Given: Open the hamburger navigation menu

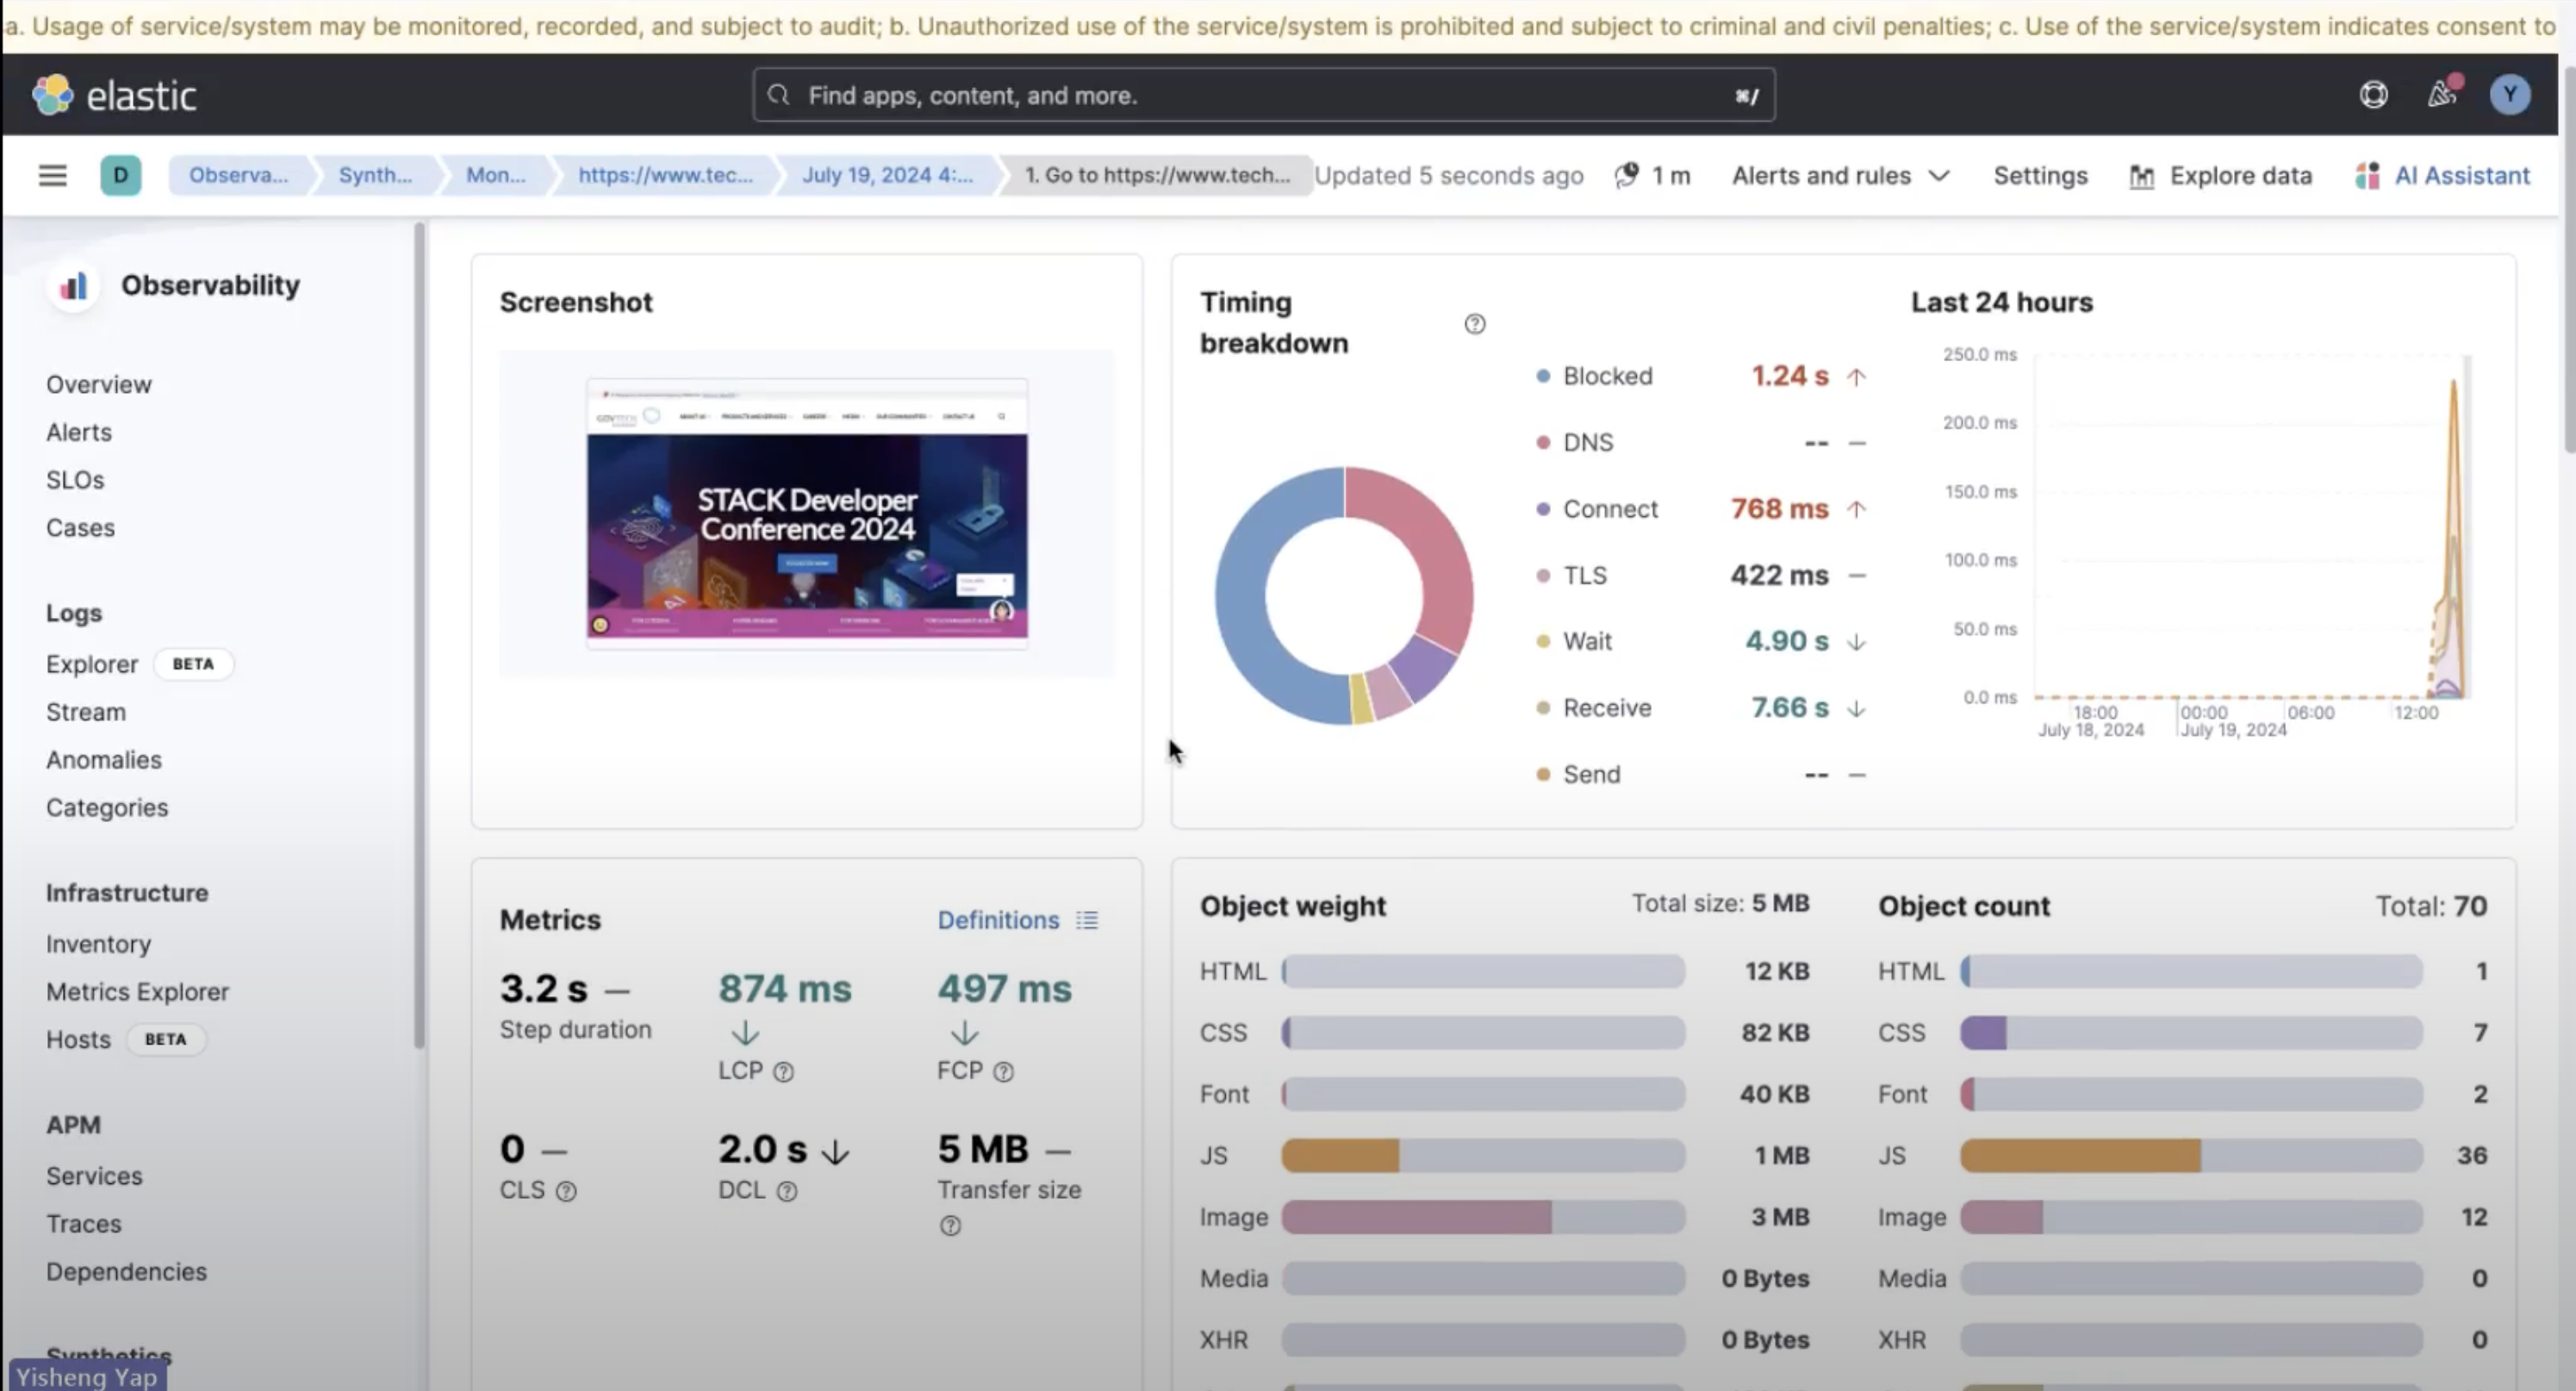Looking at the screenshot, I should pyautogui.click(x=52, y=176).
